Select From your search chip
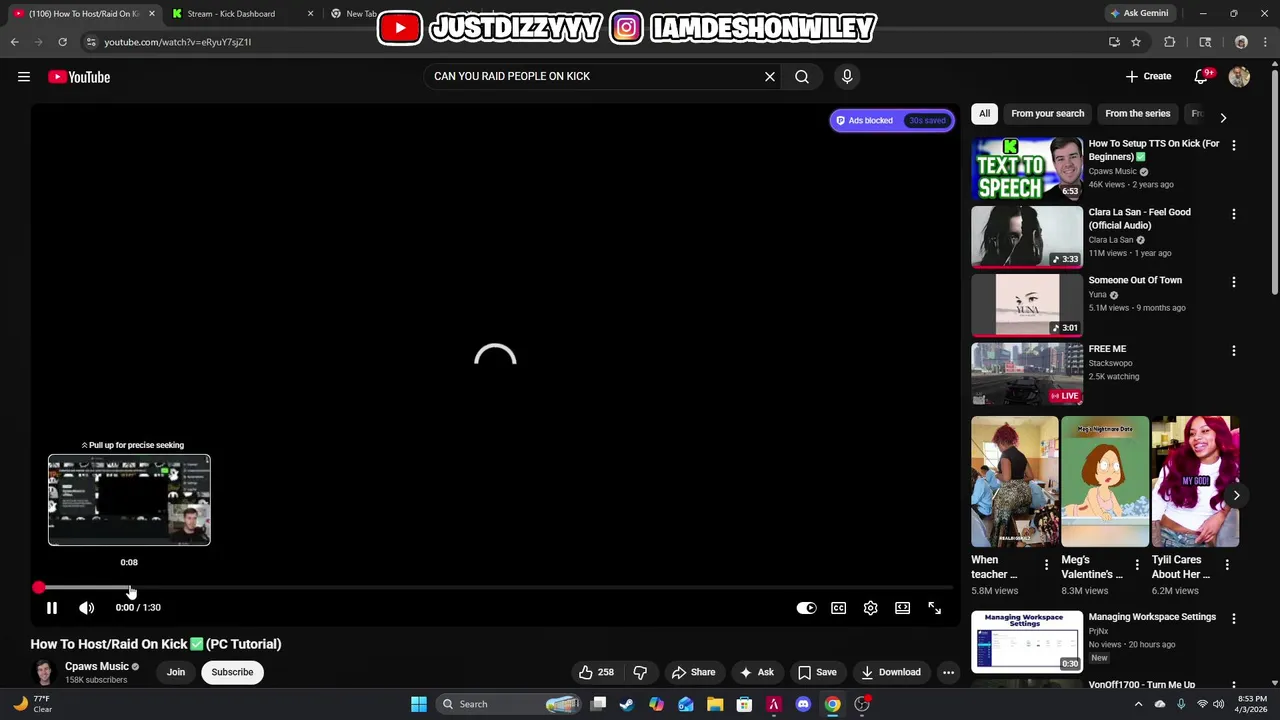 click(1047, 113)
